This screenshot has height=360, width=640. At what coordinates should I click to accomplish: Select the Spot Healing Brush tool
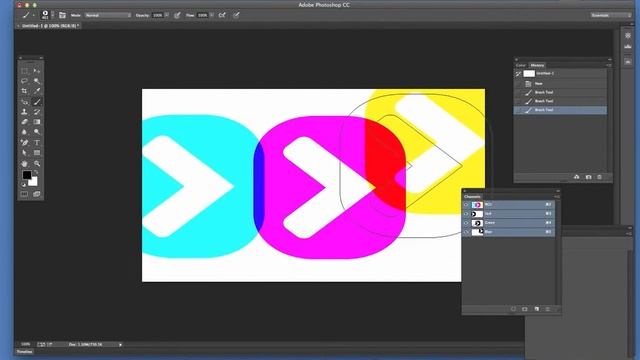tap(24, 102)
